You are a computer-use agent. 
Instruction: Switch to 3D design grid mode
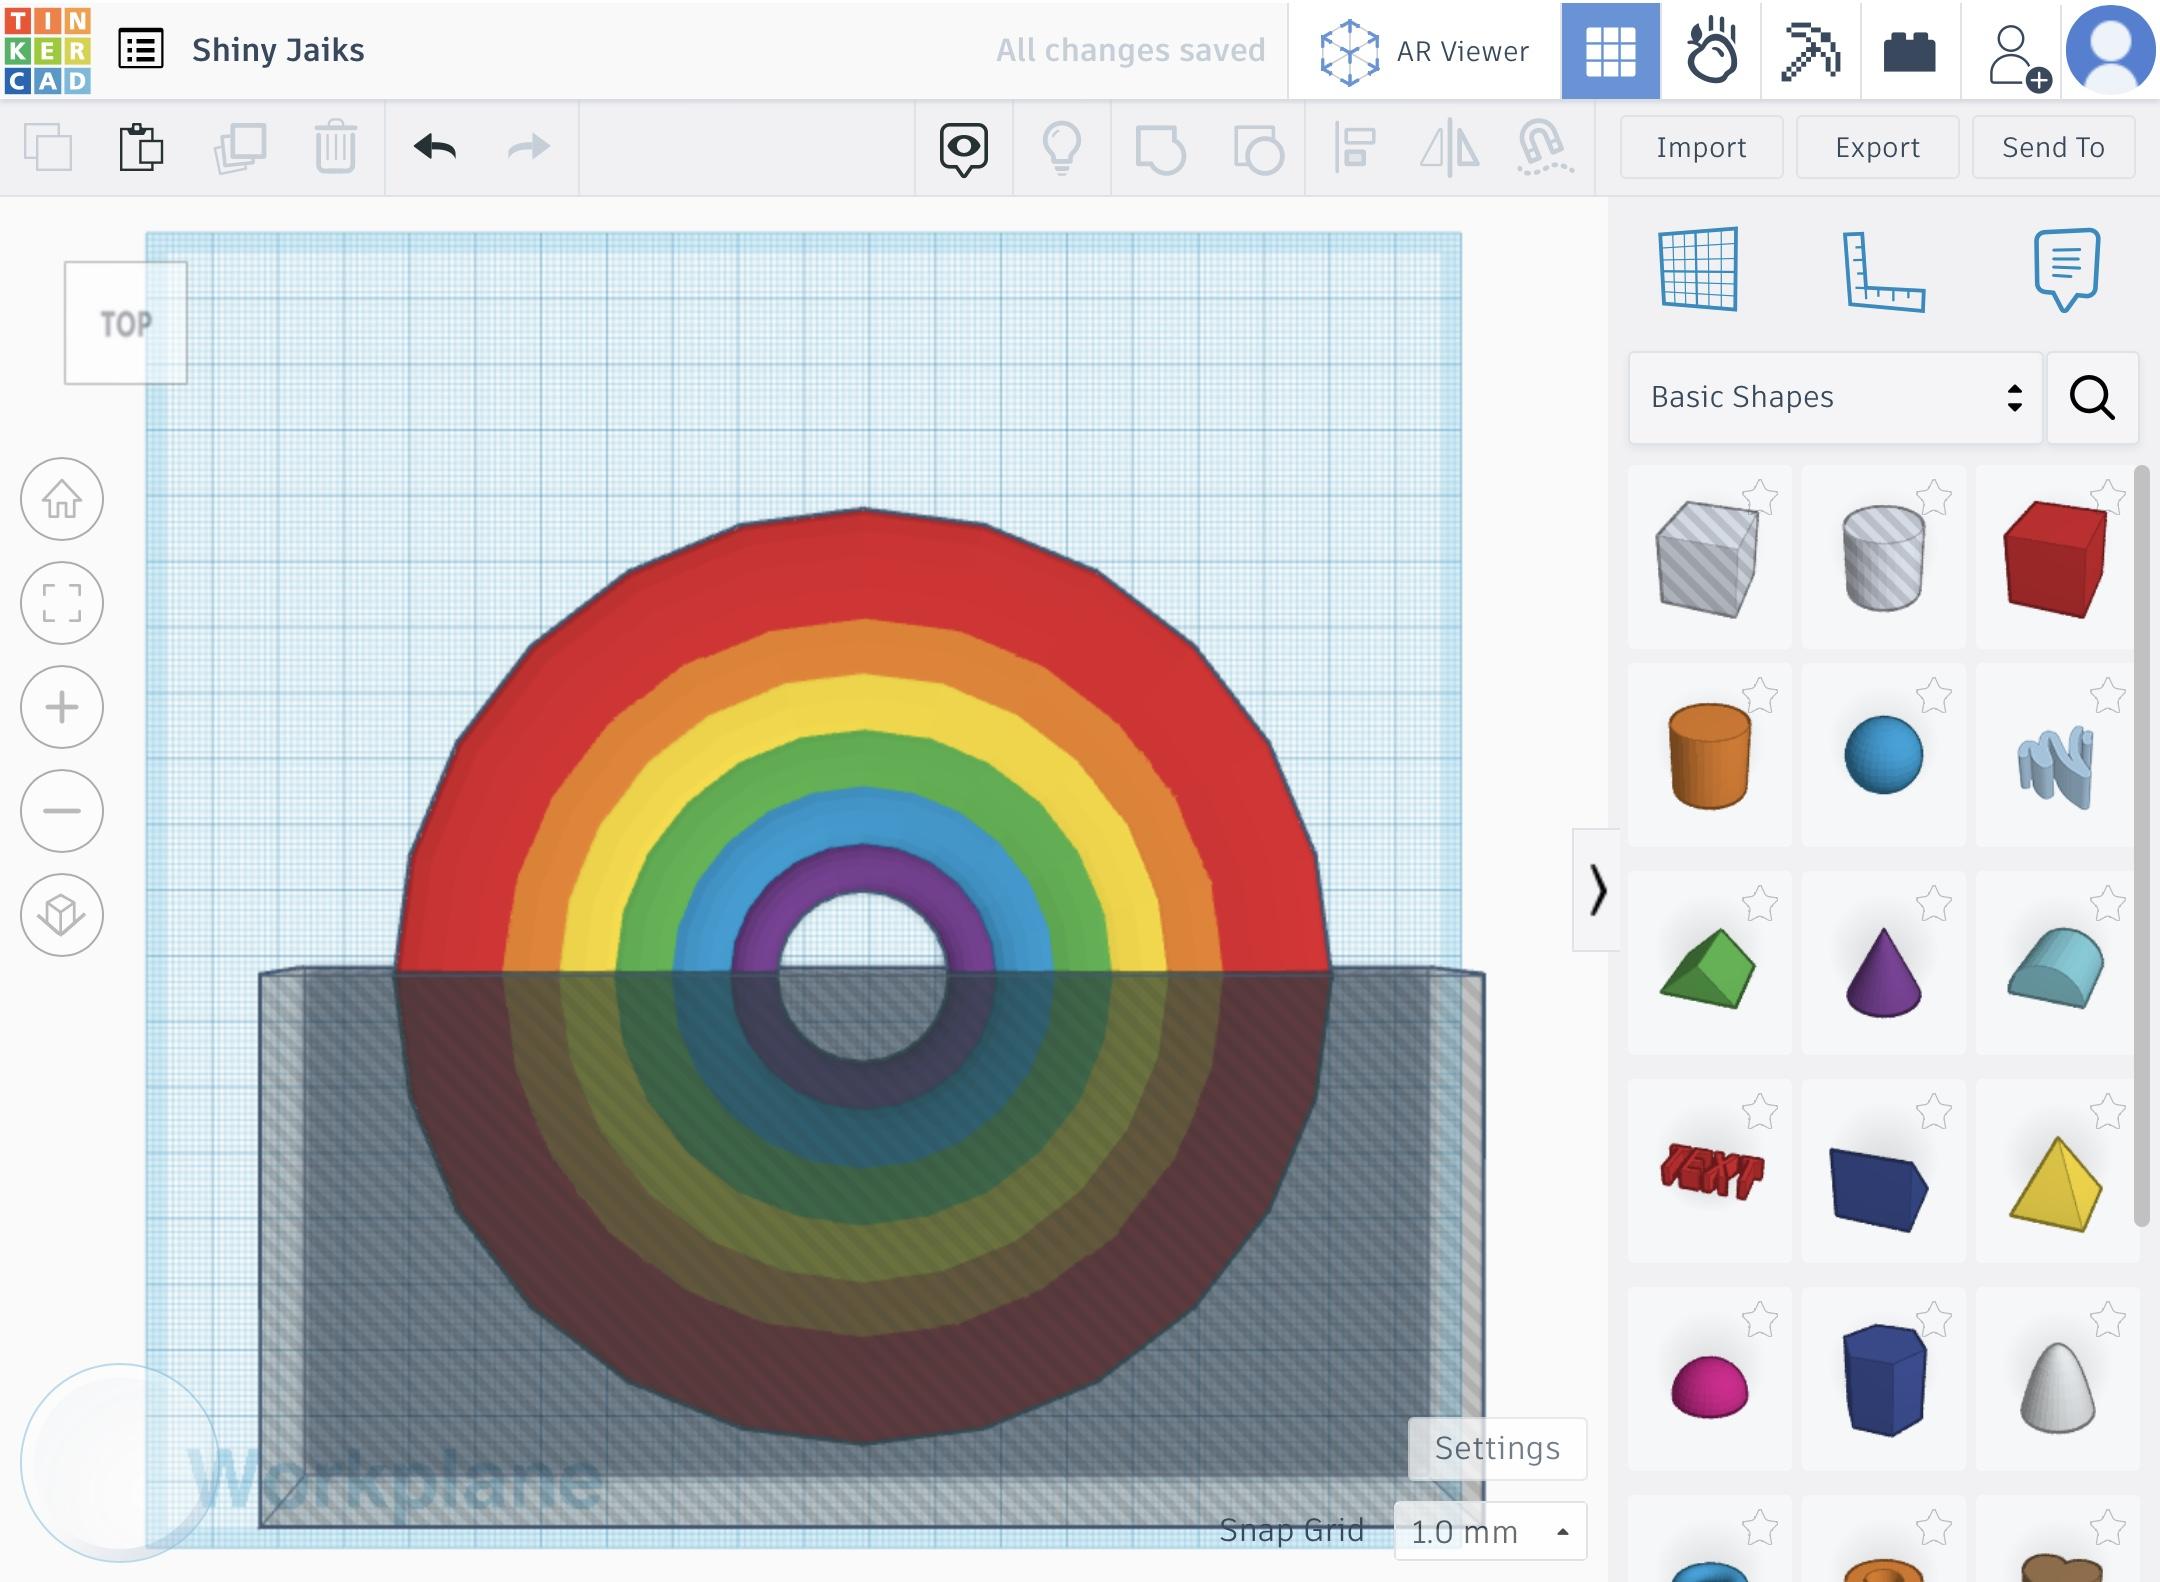tap(1610, 50)
